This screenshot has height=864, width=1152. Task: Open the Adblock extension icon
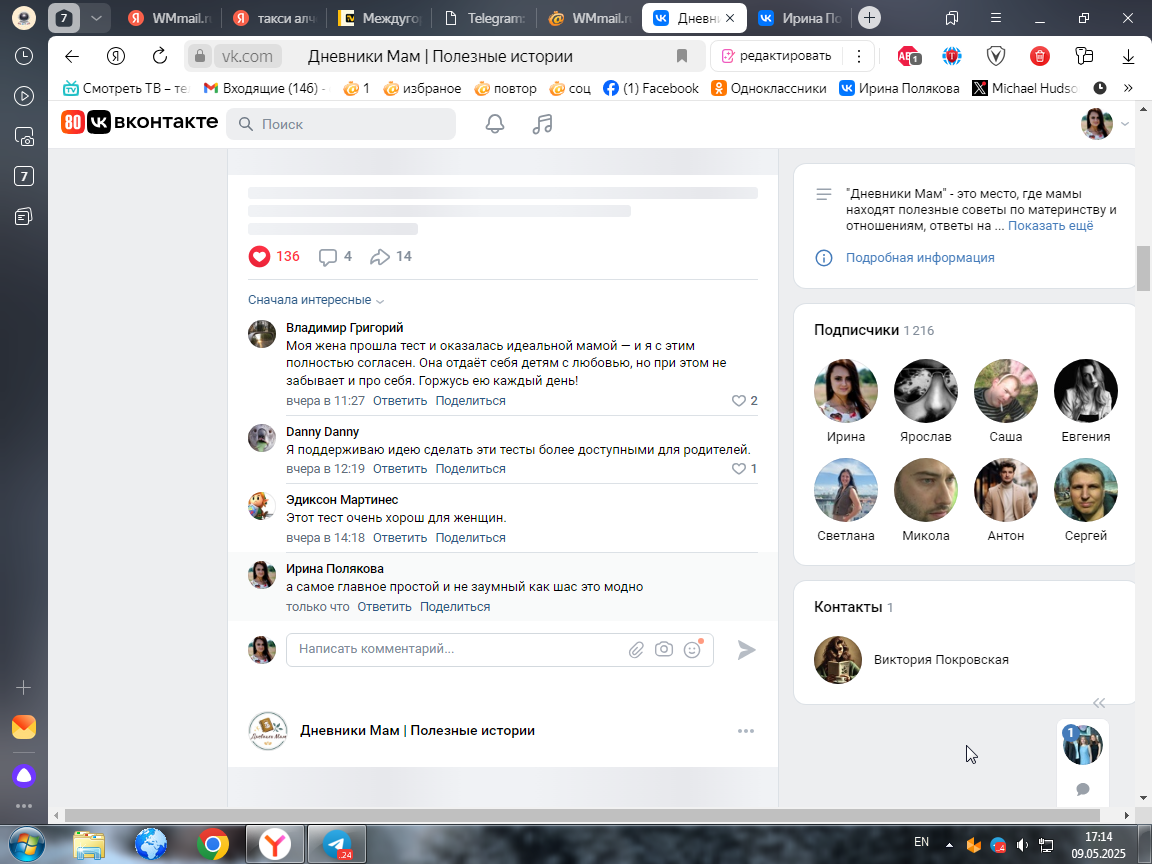point(908,56)
